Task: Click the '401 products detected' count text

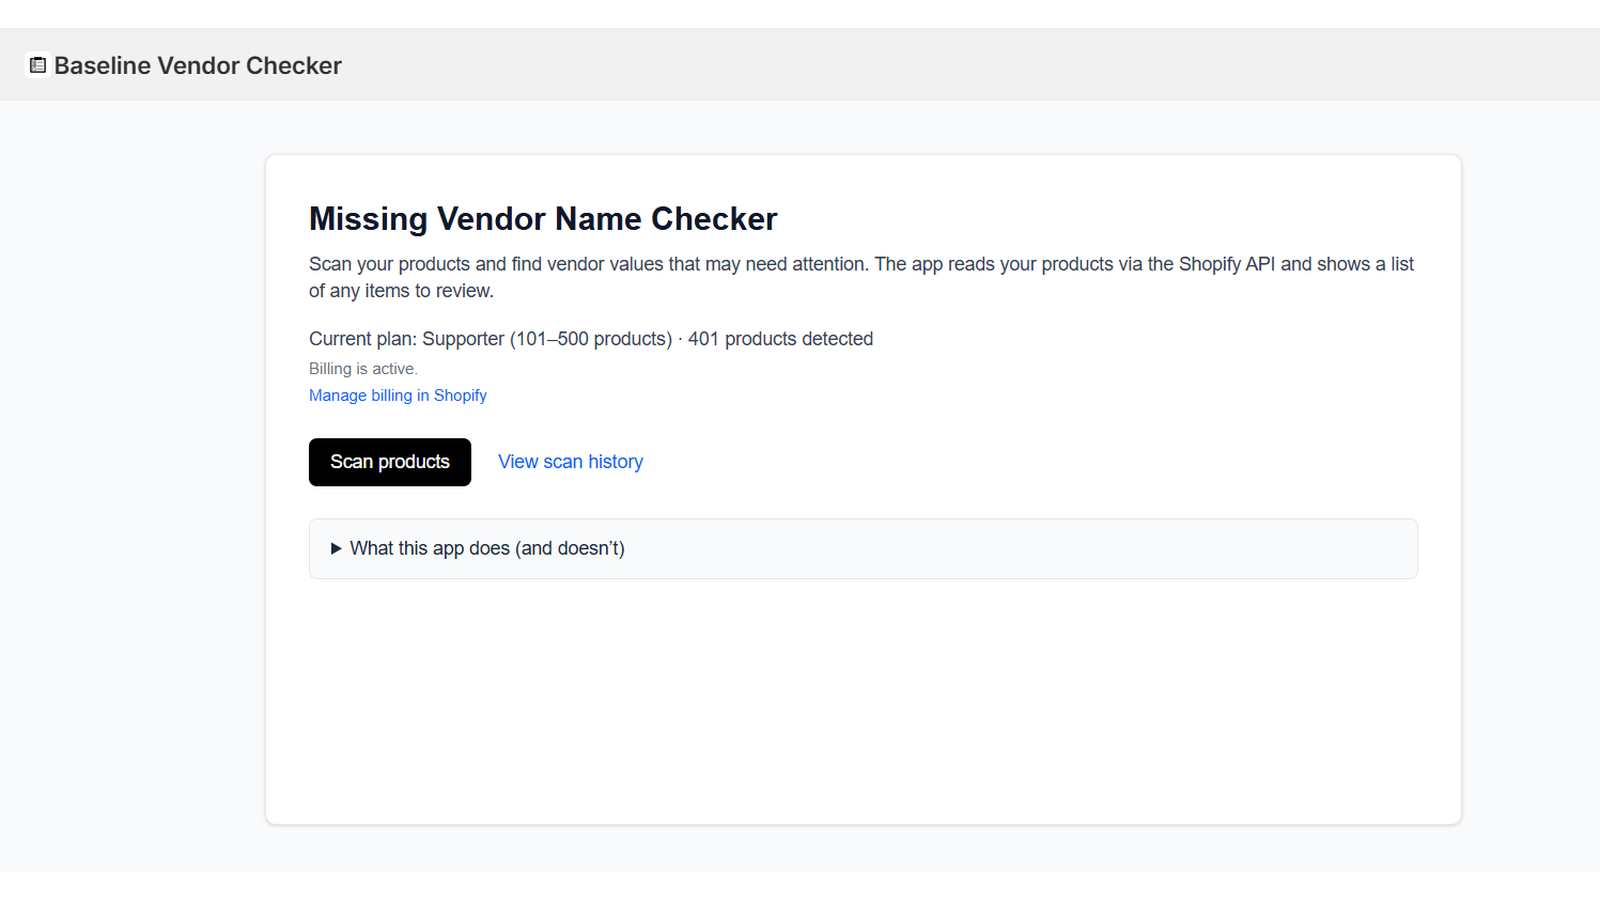Action: tap(780, 339)
